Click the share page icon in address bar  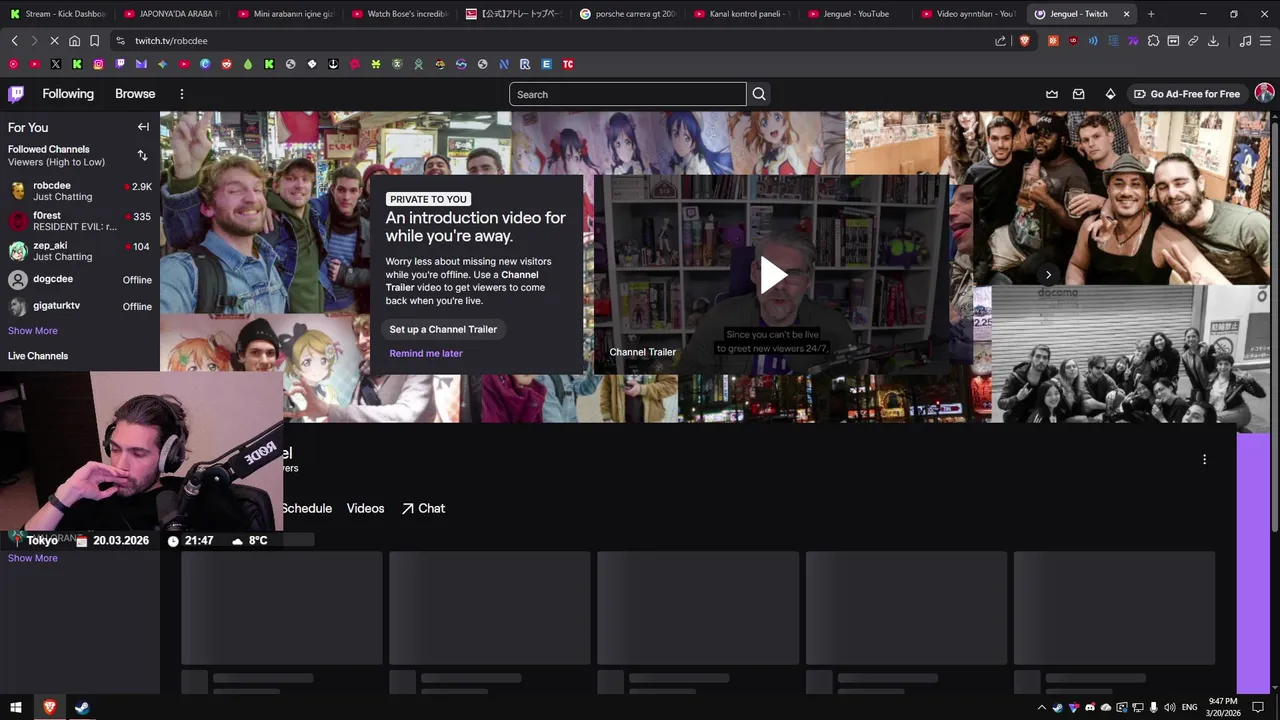click(x=1001, y=41)
